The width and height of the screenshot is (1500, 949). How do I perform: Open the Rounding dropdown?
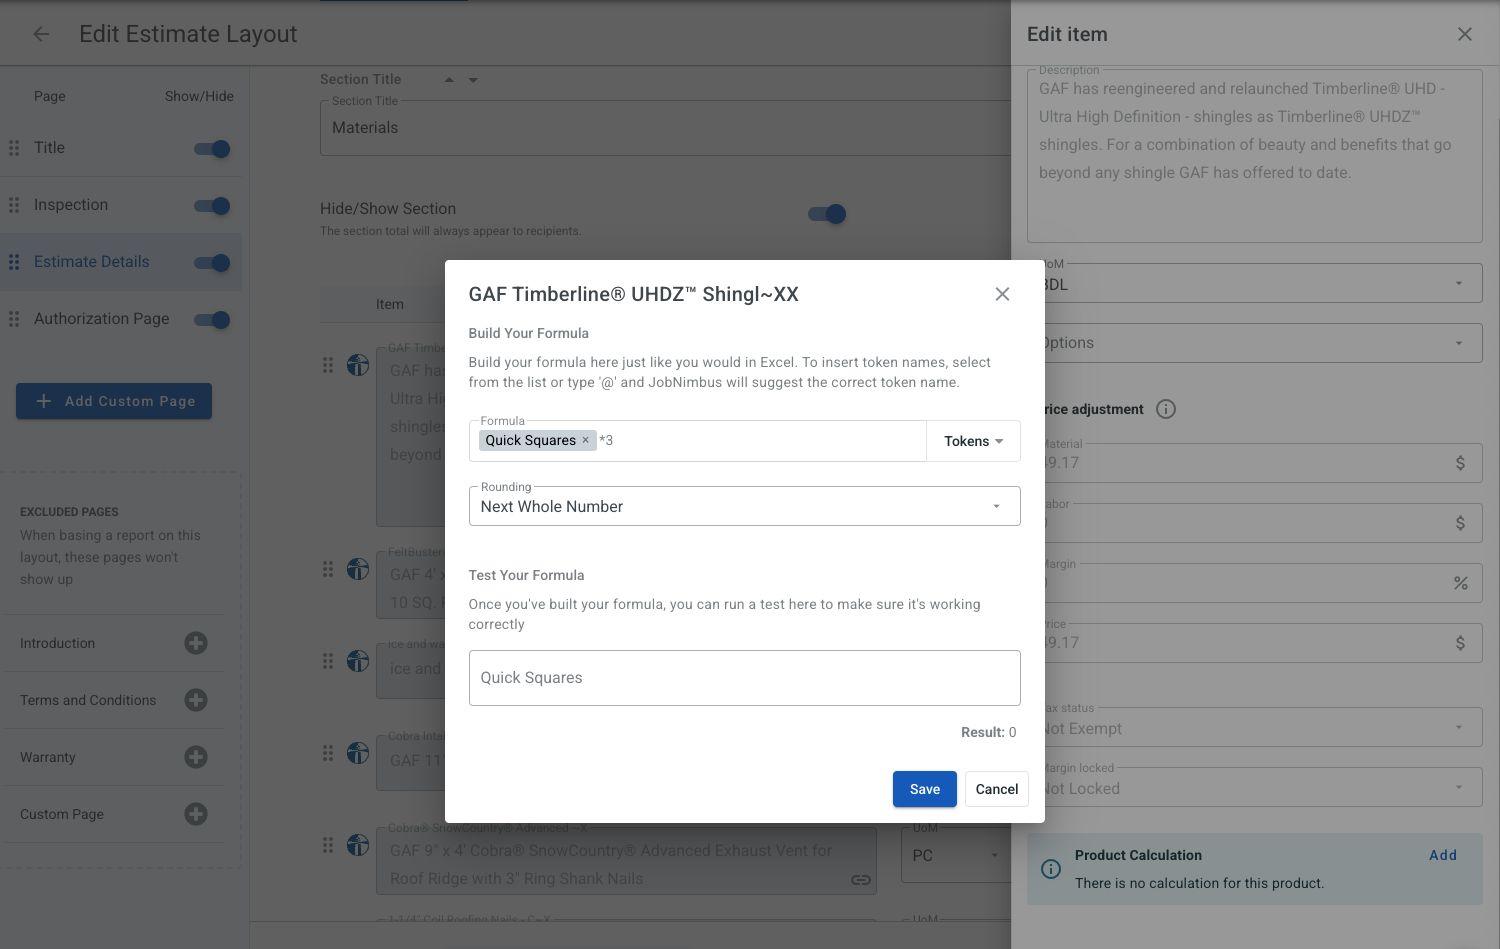tap(744, 506)
